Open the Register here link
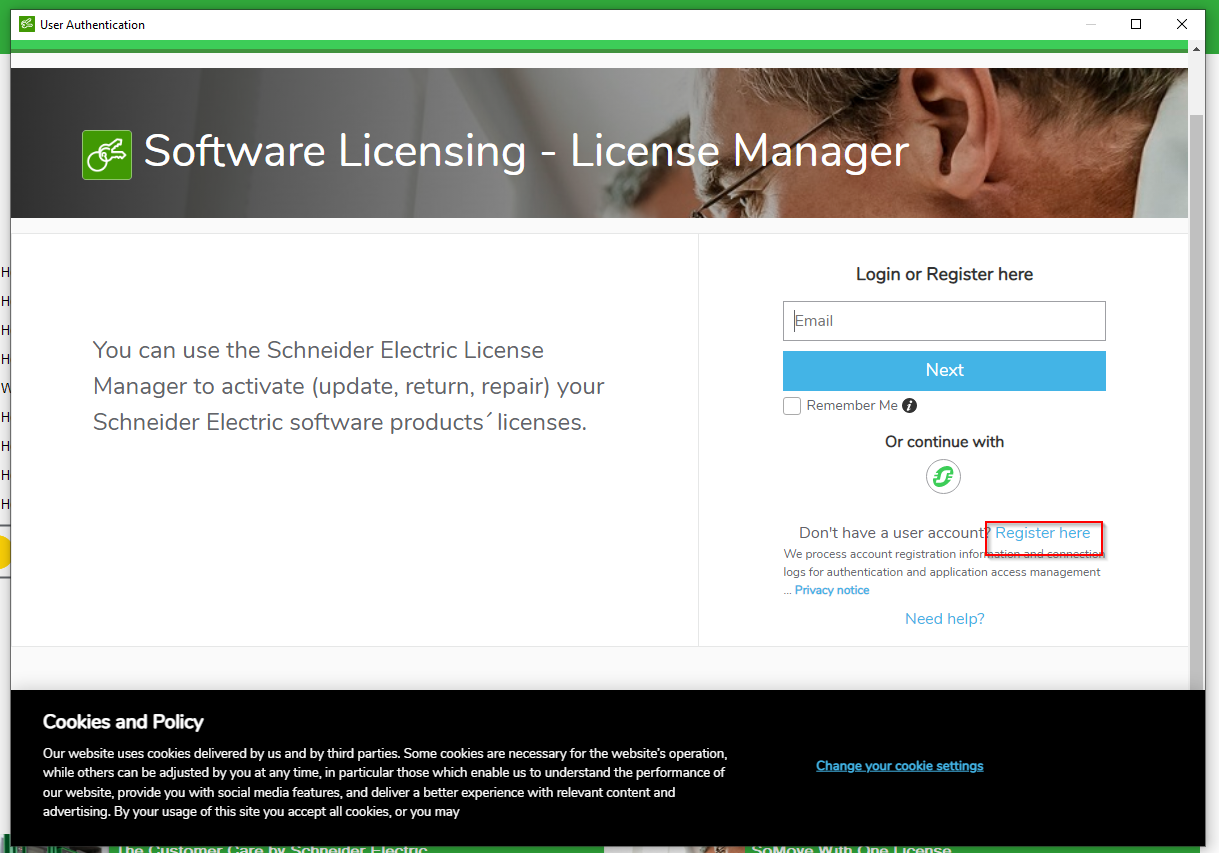This screenshot has height=853, width=1219. point(1043,533)
